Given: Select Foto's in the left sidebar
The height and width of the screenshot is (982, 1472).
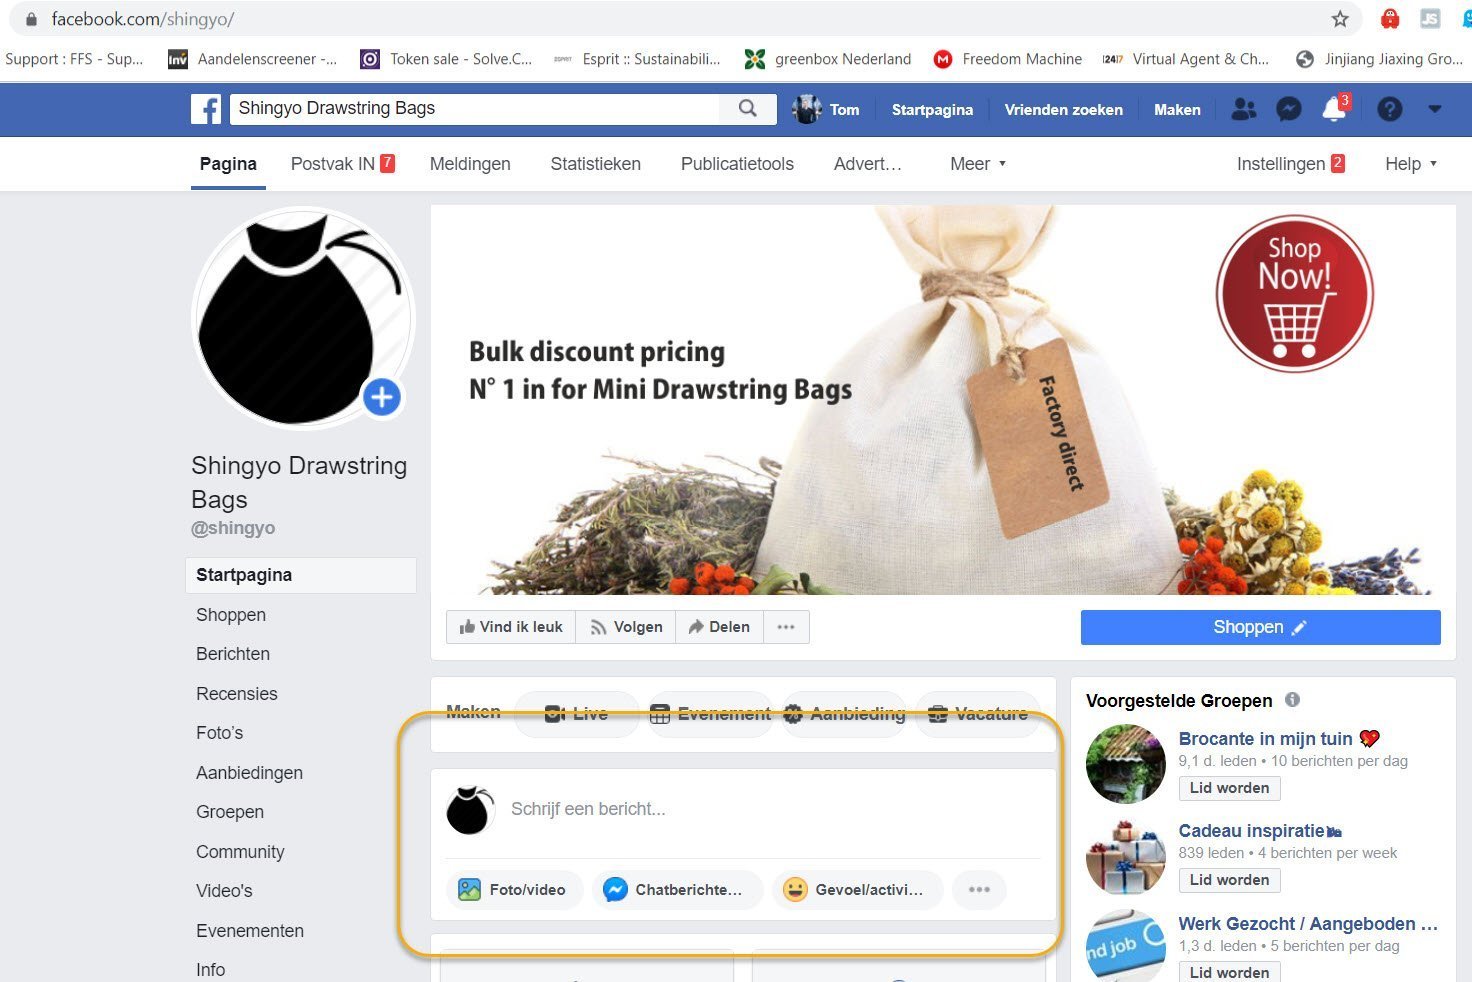Looking at the screenshot, I should click(220, 733).
